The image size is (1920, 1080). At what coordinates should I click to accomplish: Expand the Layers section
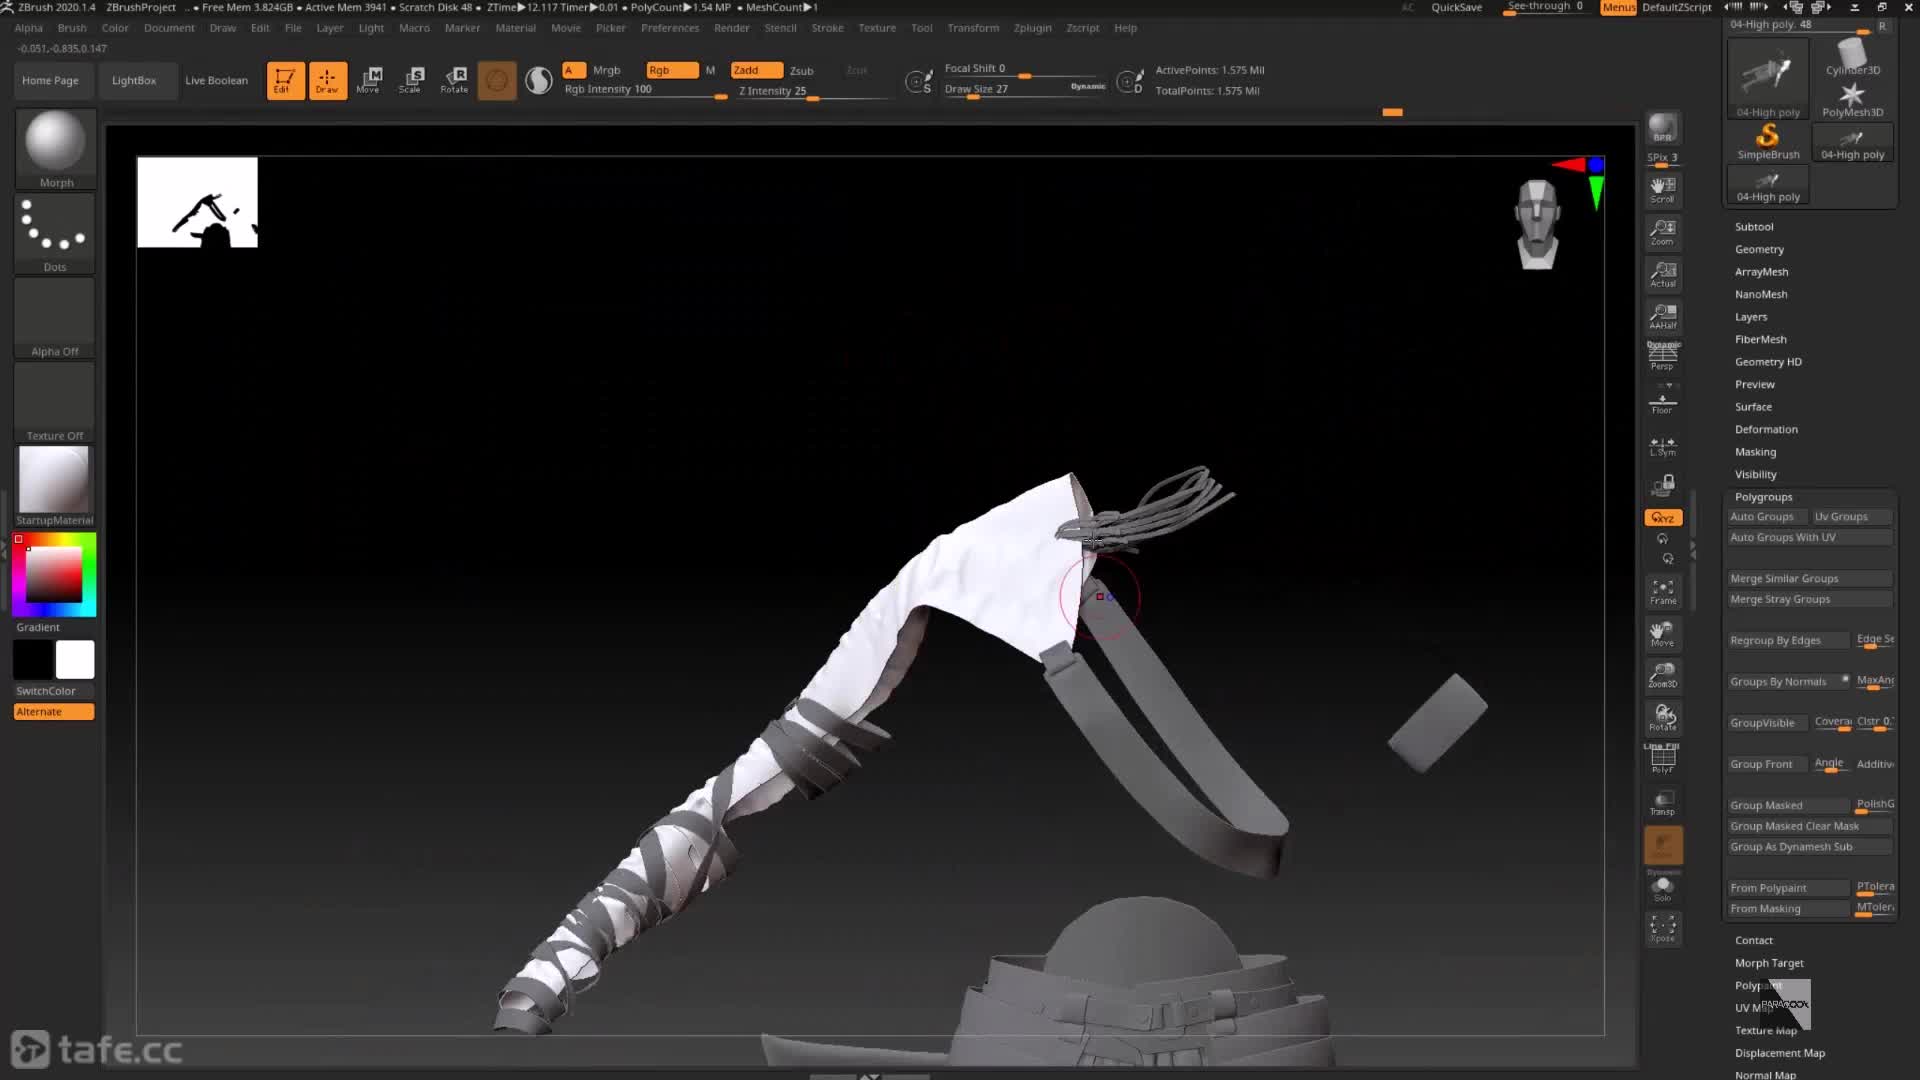click(1751, 317)
